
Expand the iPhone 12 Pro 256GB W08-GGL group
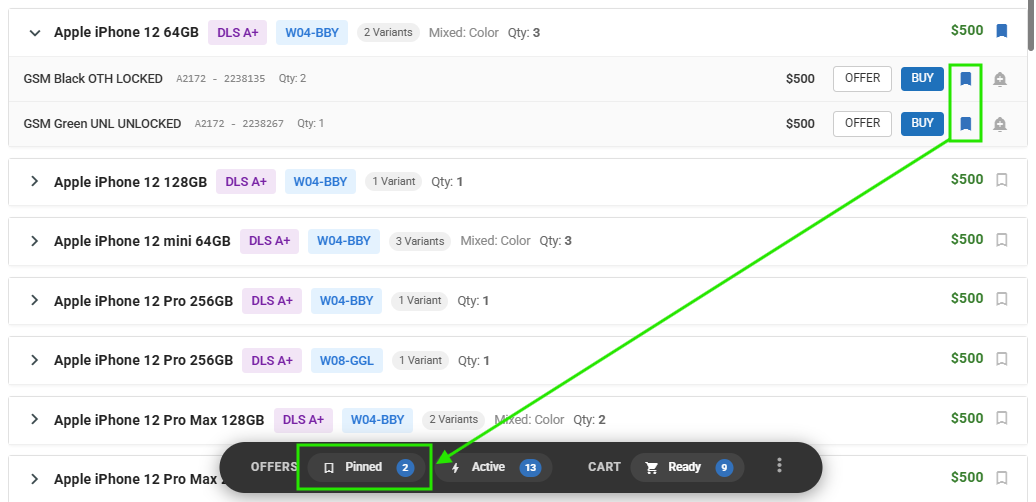point(35,360)
